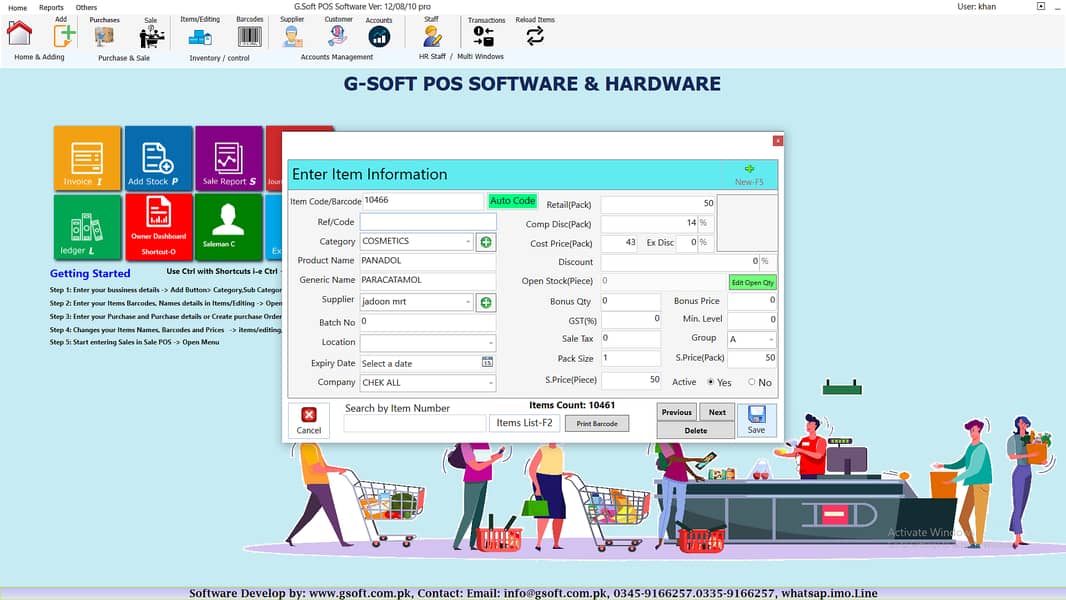Open the Barcodes toolbar icon
Viewport: 1066px width, 600px height.
pos(250,36)
